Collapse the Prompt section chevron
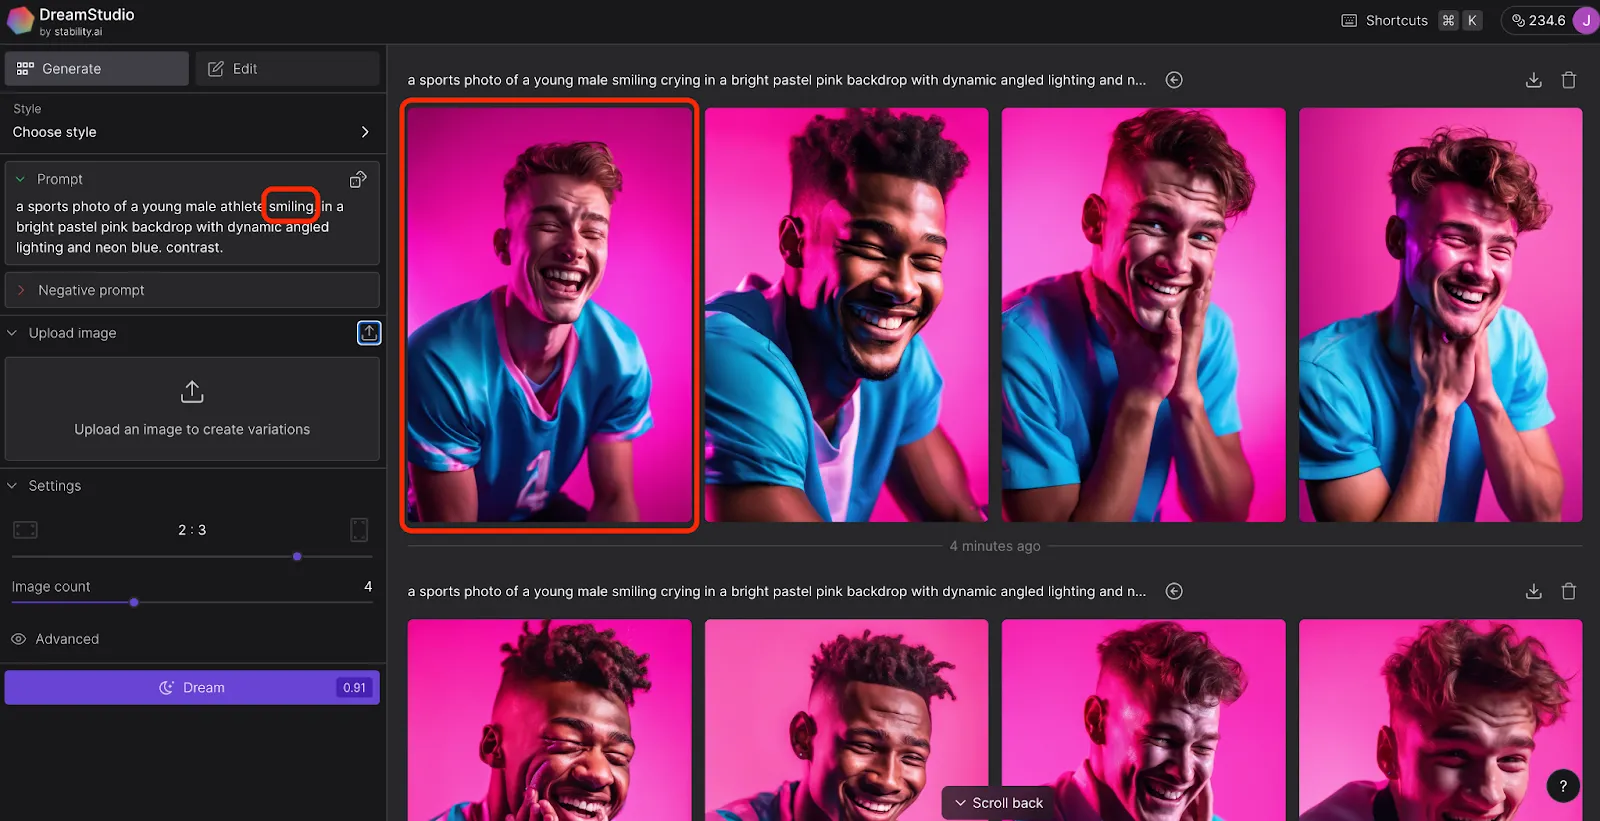 (20, 179)
